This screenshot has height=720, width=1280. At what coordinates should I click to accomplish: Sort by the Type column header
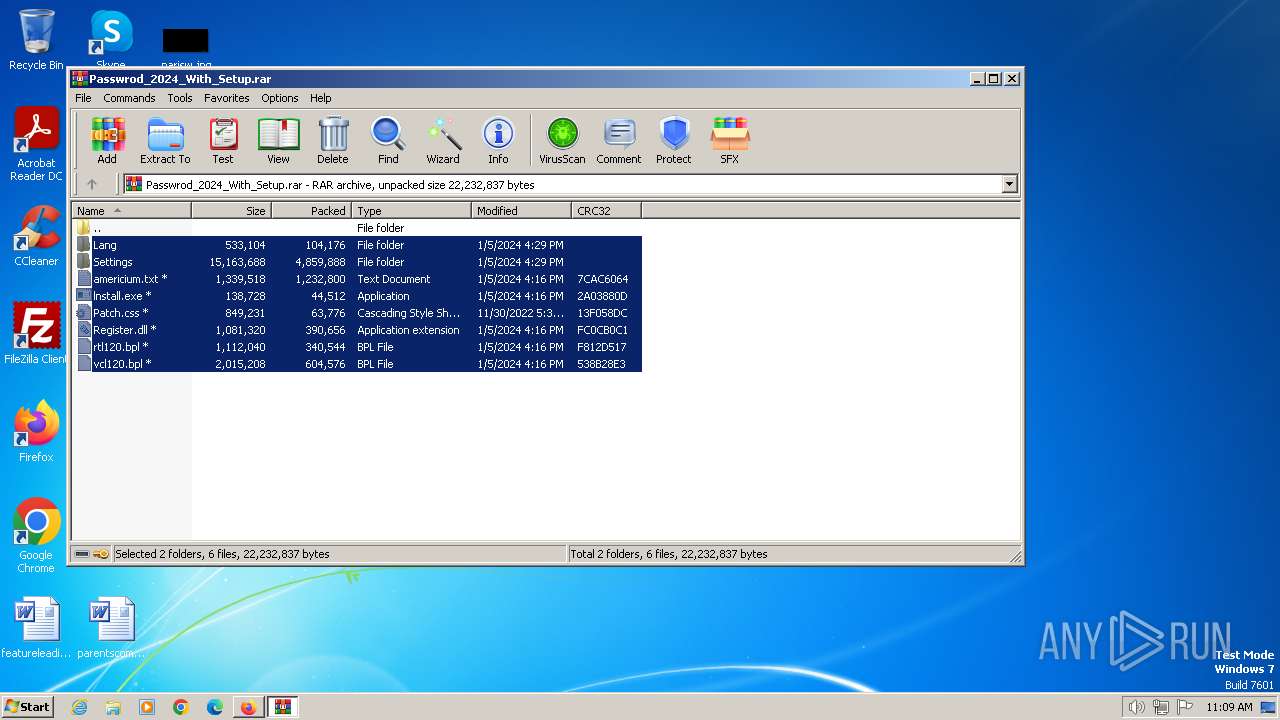[411, 211]
